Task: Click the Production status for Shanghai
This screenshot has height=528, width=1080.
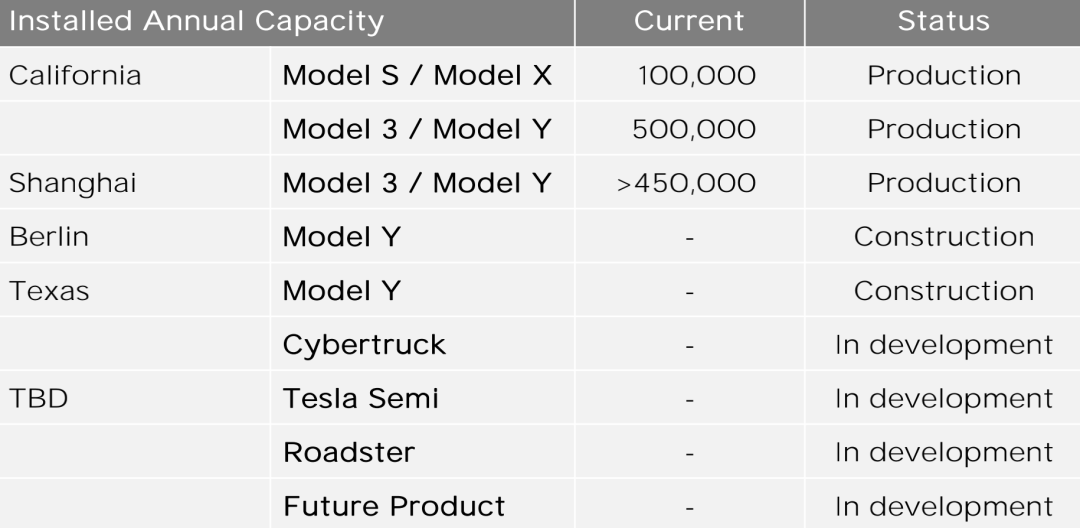Action: coord(943,184)
